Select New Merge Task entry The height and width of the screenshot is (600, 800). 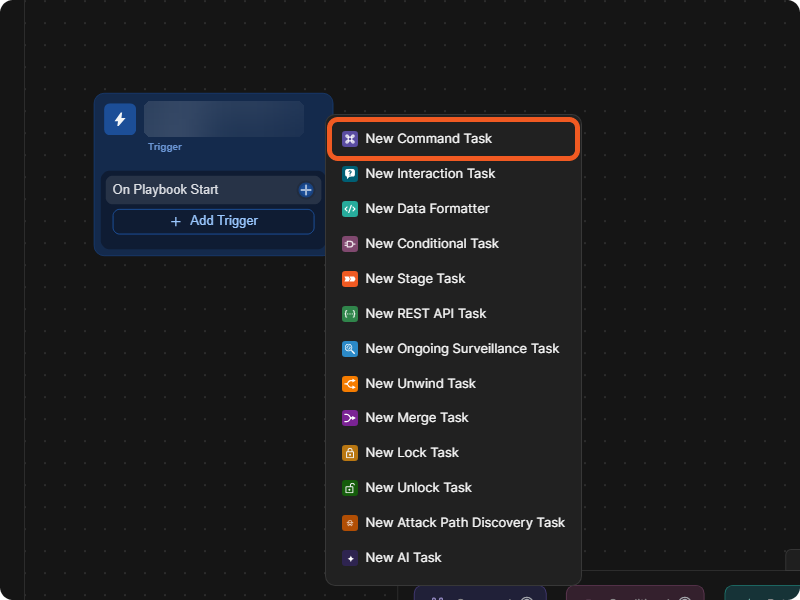click(x=453, y=418)
